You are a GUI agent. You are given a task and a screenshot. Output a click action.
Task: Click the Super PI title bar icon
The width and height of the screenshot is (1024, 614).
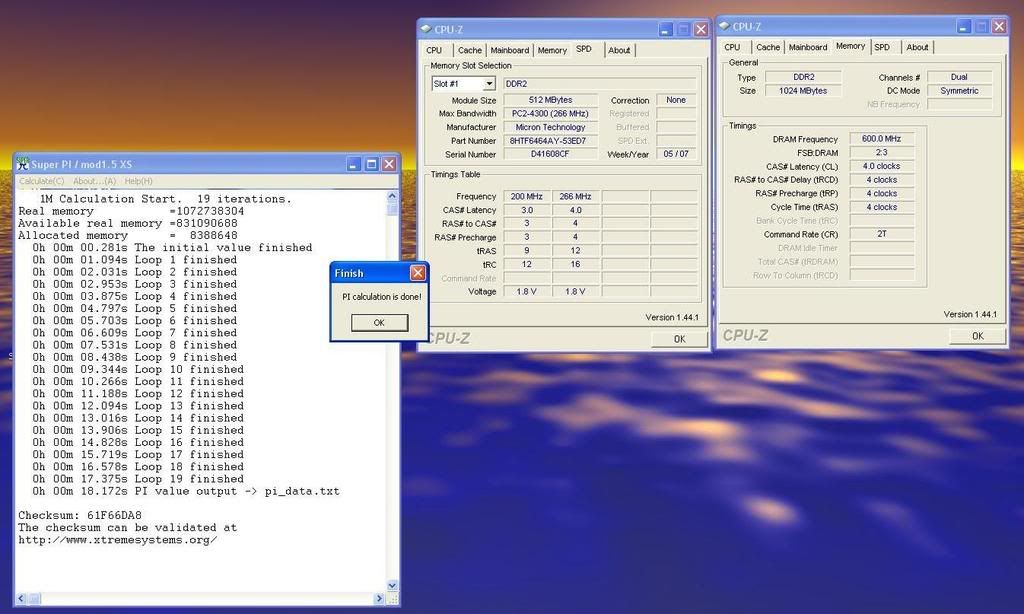[x=23, y=164]
